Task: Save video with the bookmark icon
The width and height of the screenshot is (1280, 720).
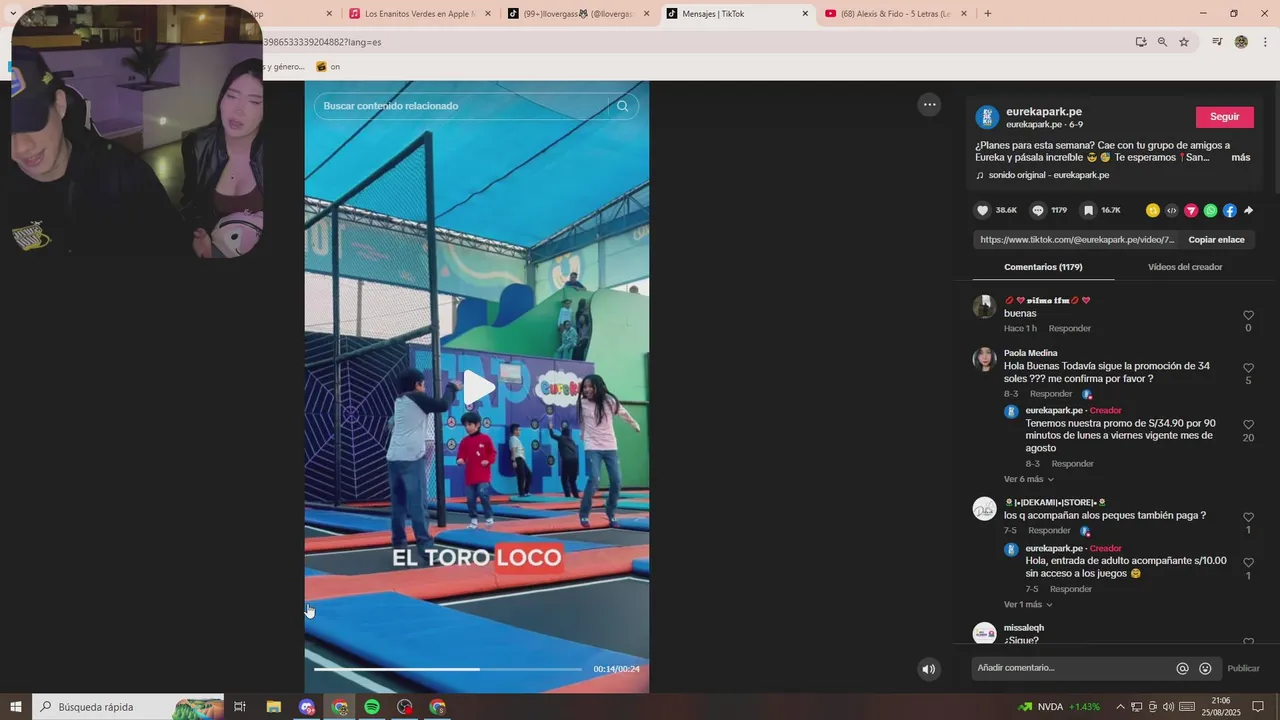Action: [x=1088, y=210]
